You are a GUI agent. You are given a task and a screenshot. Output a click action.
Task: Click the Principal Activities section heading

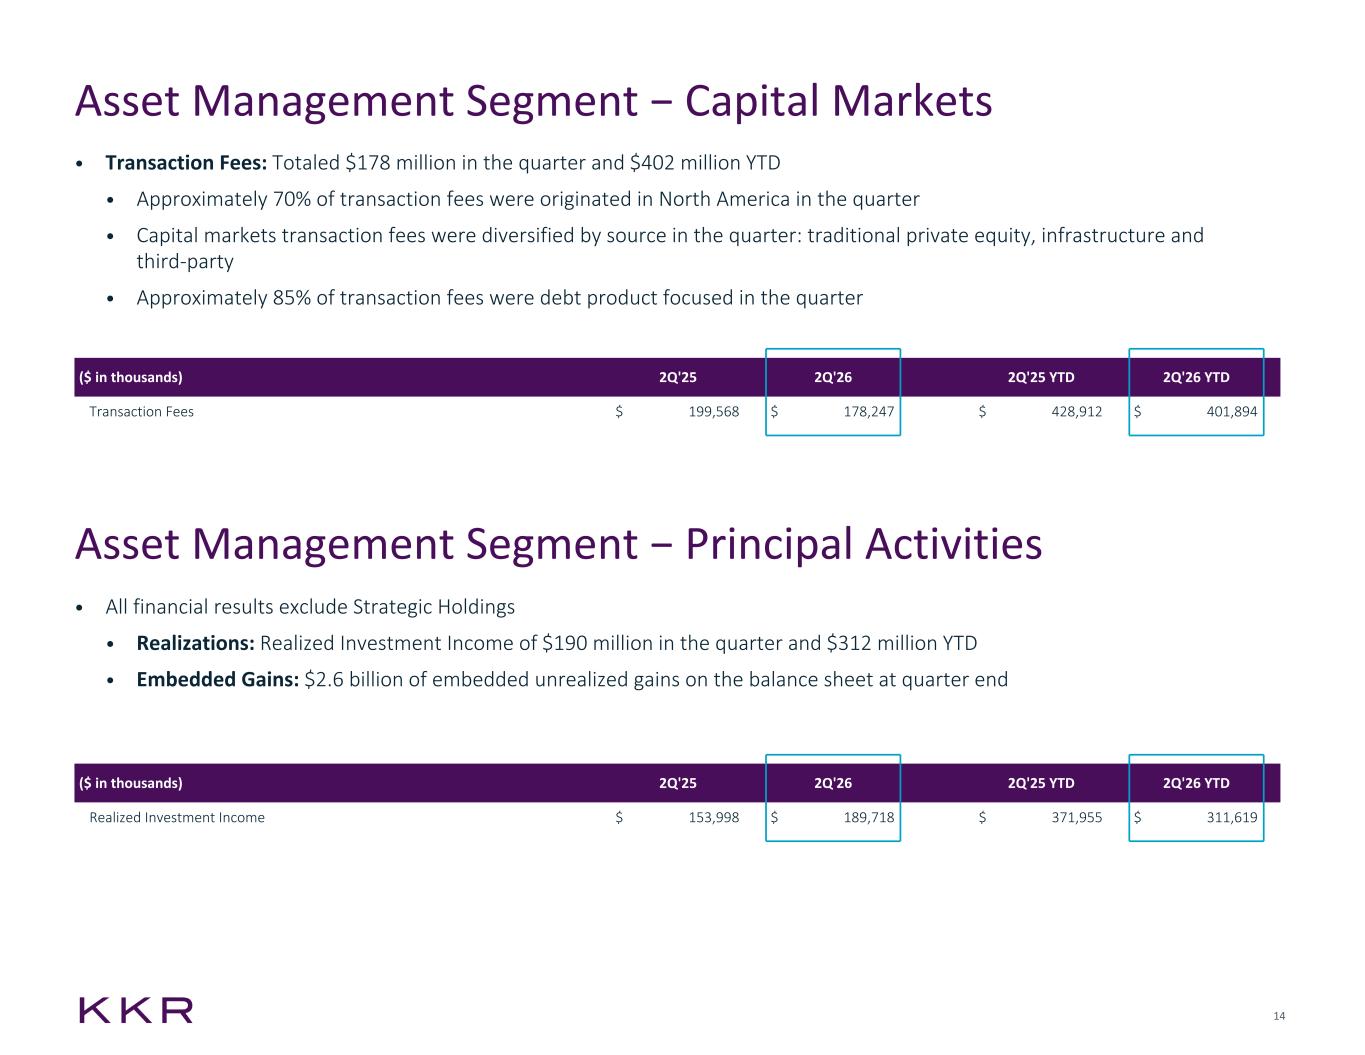click(558, 545)
